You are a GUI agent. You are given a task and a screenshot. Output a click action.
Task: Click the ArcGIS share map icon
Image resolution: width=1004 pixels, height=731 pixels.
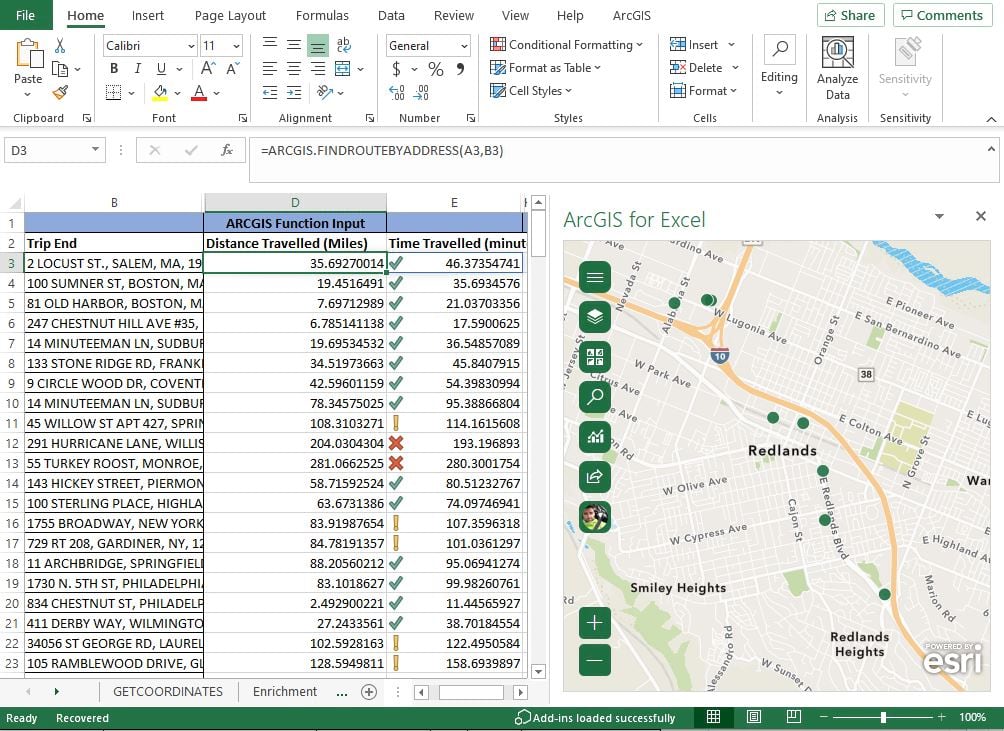[x=595, y=477]
